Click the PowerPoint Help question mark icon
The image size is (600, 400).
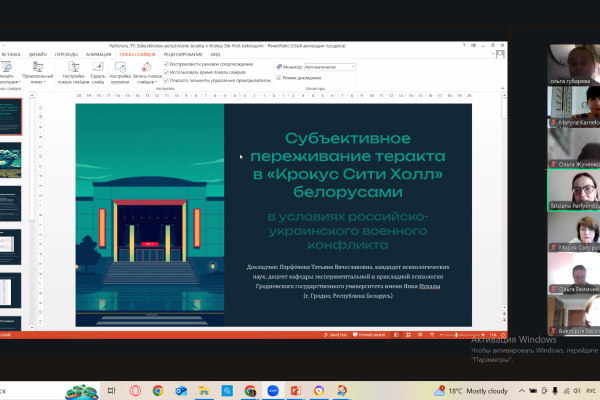pos(464,45)
